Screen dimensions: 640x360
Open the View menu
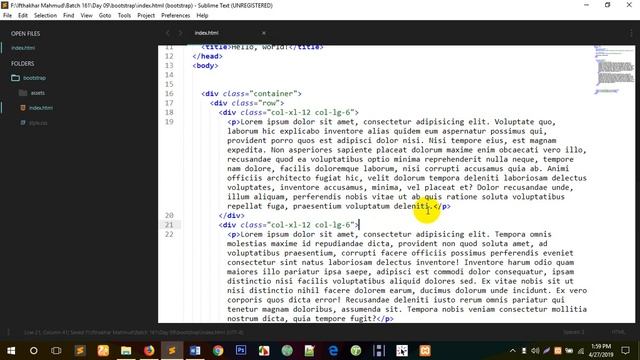(x=87, y=16)
